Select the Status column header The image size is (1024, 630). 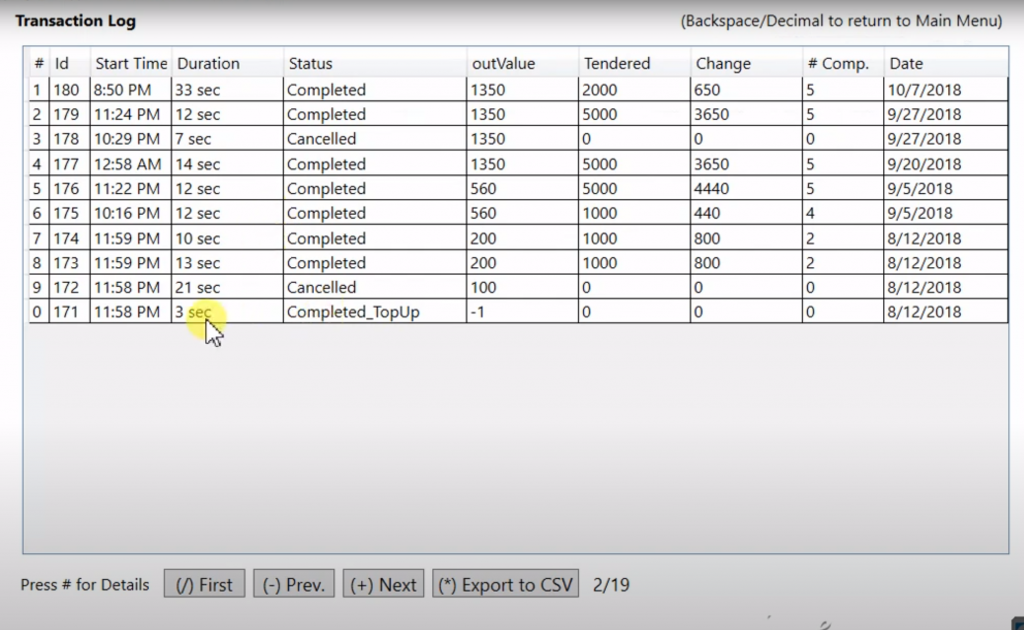(310, 63)
